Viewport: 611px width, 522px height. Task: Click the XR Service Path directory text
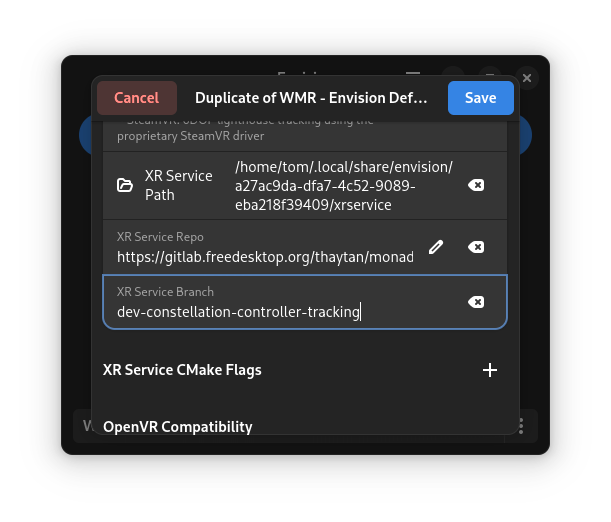pyautogui.click(x=343, y=185)
